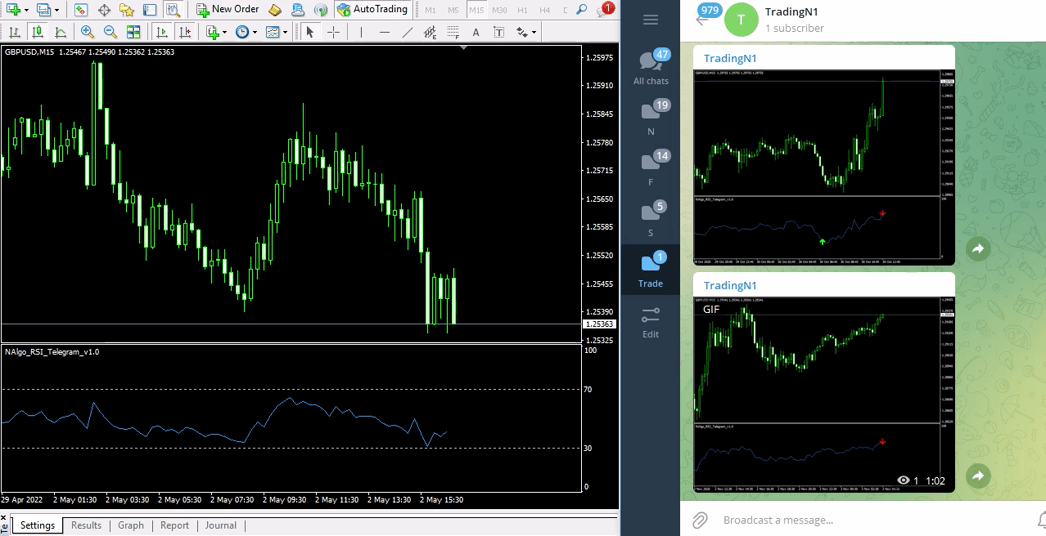Viewport: 1046px width, 536px height.
Task: Select the M30 timeframe
Action: pyautogui.click(x=500, y=10)
